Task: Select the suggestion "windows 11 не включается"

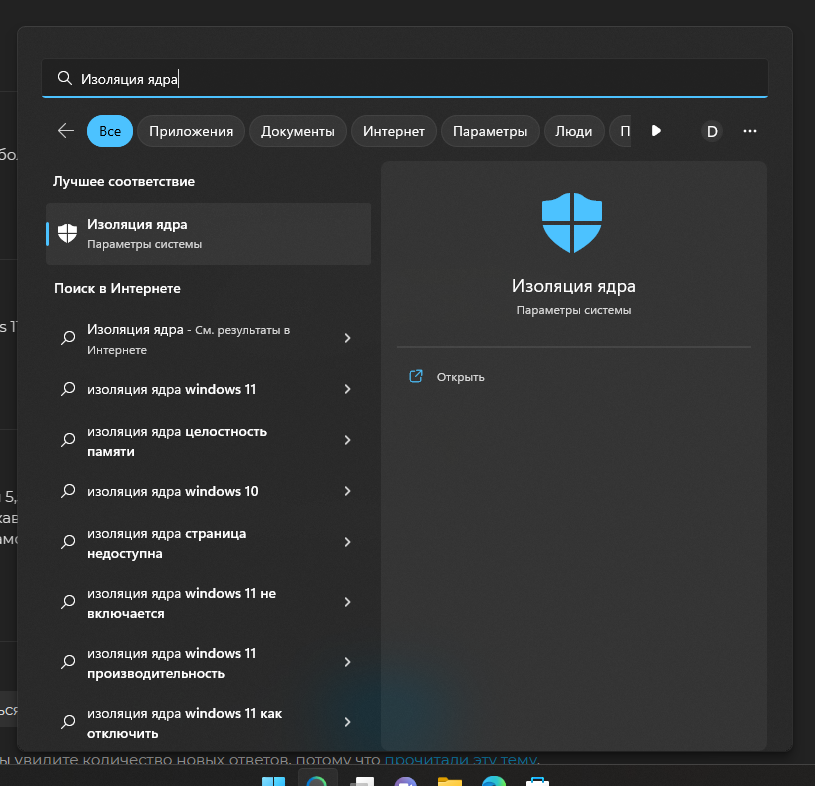Action: click(x=208, y=603)
